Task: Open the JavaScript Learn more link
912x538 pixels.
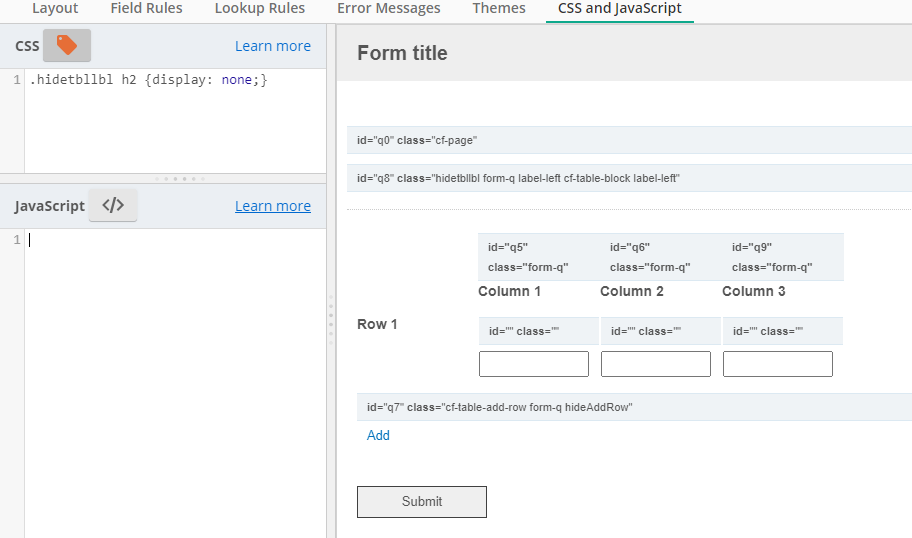Action: (x=273, y=206)
